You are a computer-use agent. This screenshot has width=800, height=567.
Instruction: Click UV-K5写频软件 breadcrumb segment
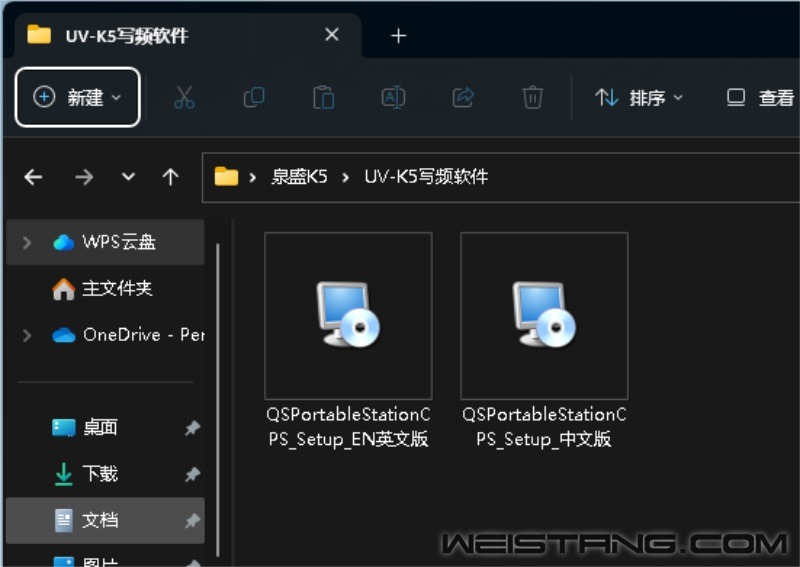426,177
